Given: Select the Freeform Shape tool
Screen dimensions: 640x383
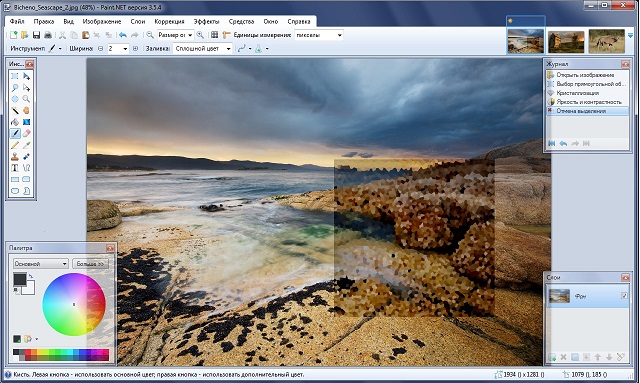Looking at the screenshot, I should pos(27,191).
